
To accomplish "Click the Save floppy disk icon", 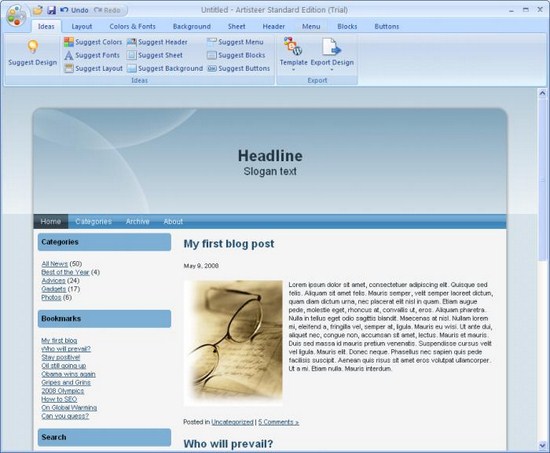I will tap(52, 10).
